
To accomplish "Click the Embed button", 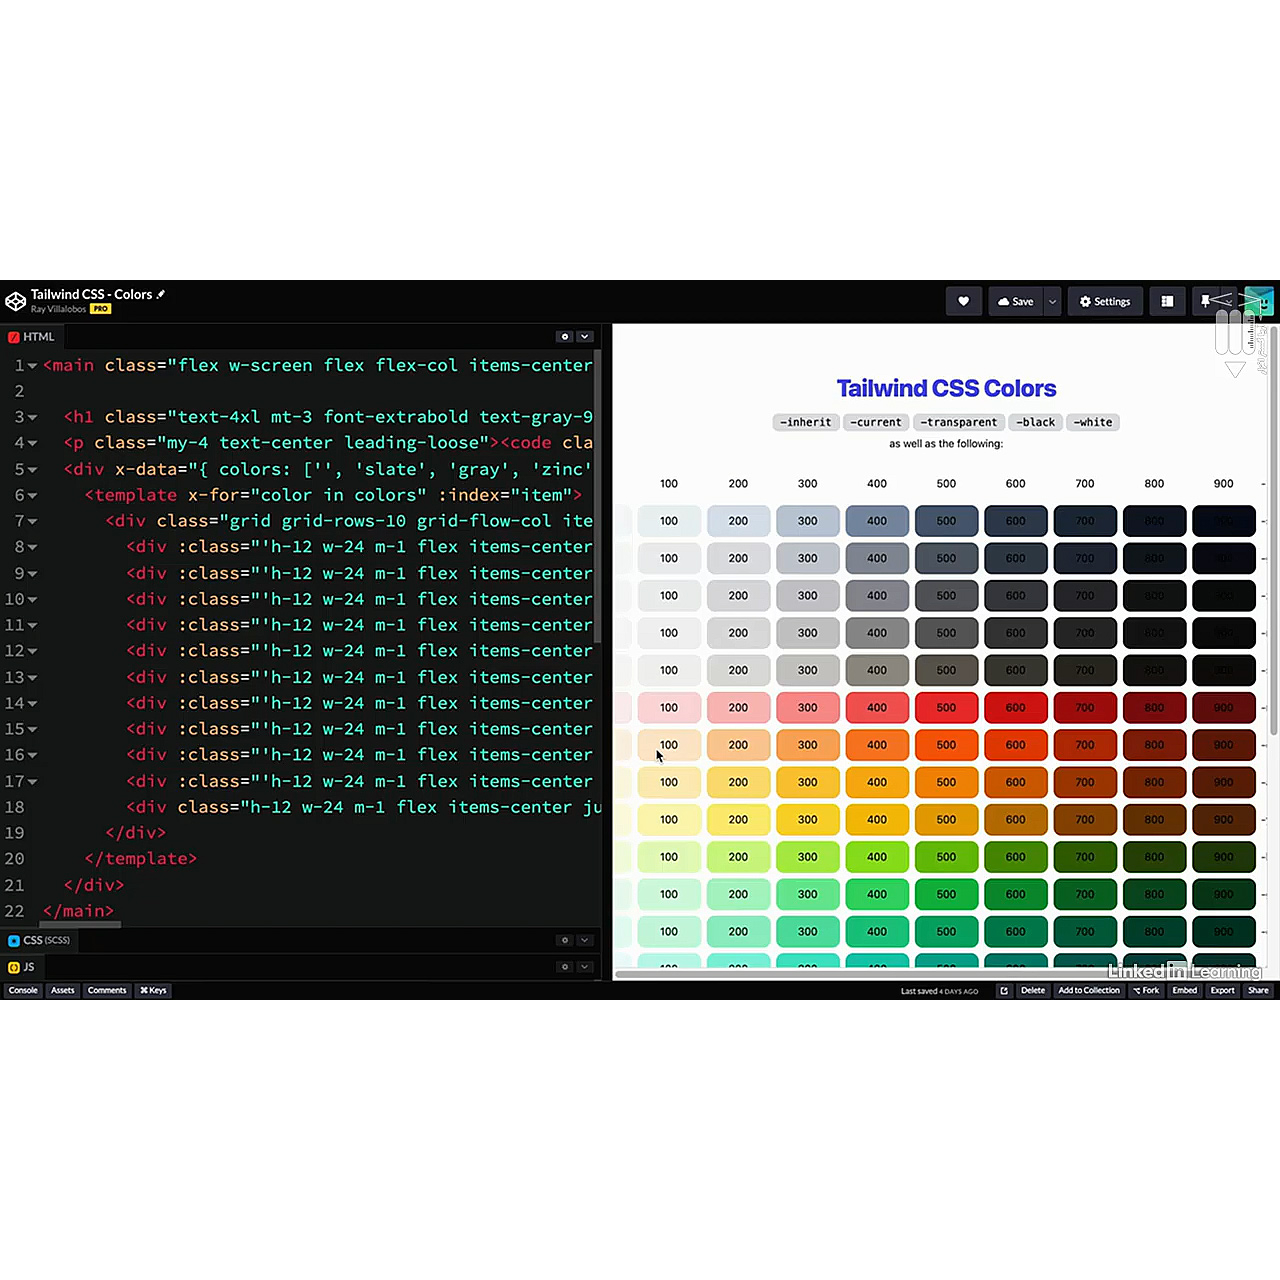I will [1185, 991].
